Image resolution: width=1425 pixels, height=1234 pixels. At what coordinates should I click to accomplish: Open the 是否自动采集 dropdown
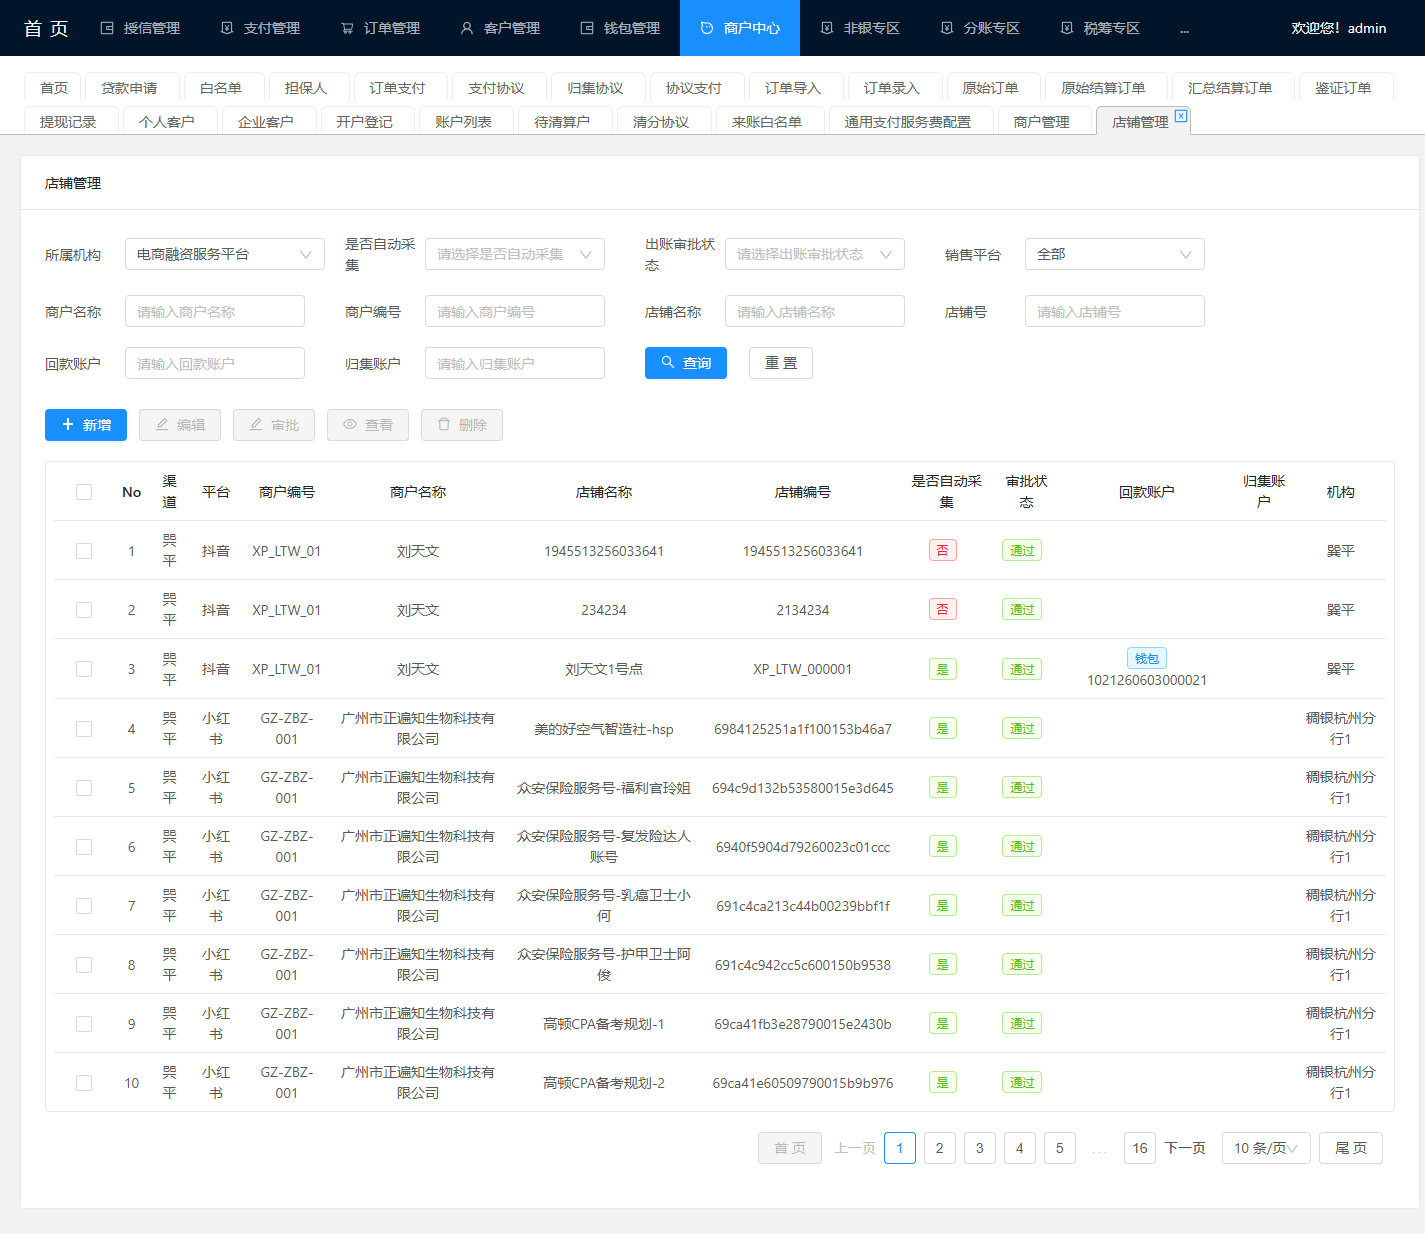[x=515, y=254]
